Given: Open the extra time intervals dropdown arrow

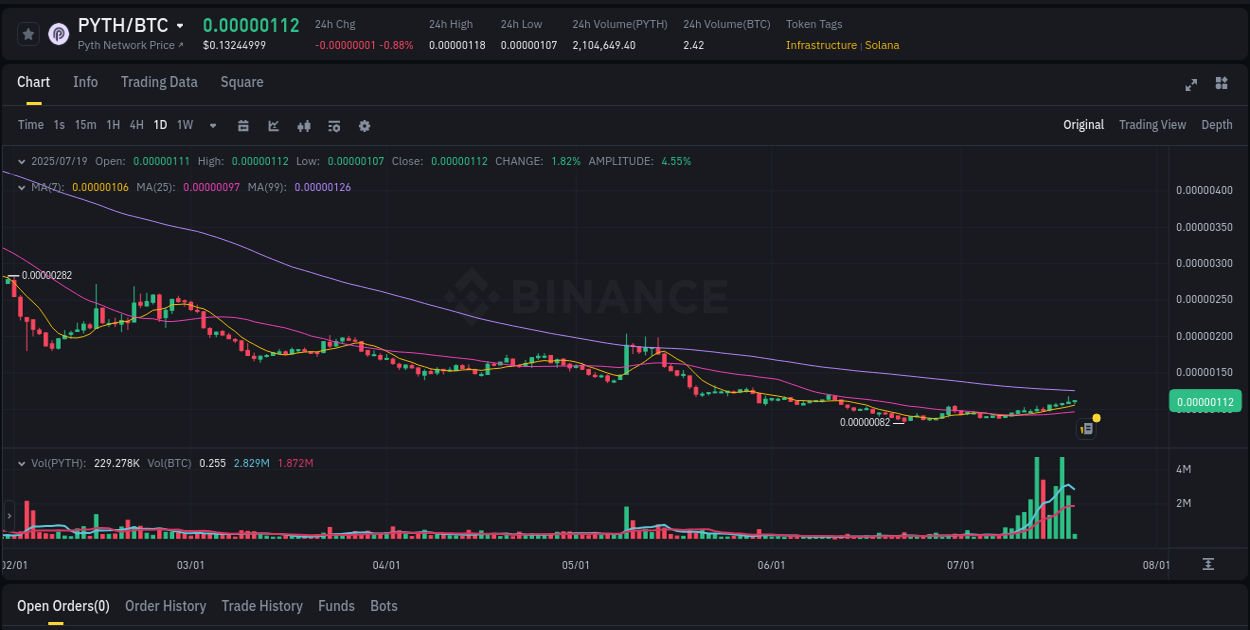Looking at the screenshot, I should [212, 126].
